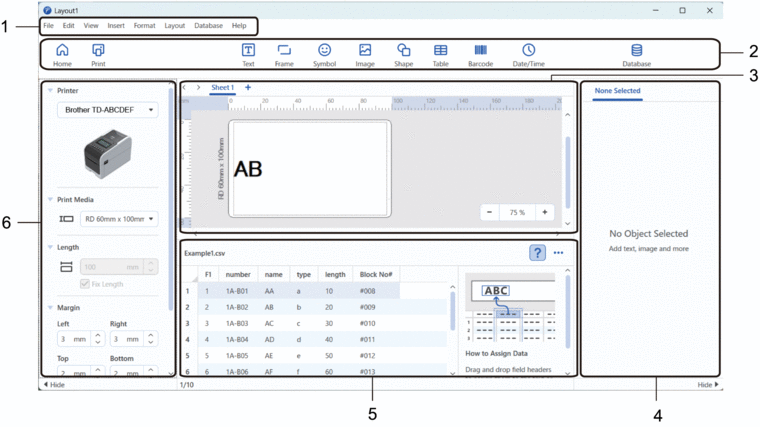
Task: Click the zoom in plus button
Action: pyautogui.click(x=544, y=212)
